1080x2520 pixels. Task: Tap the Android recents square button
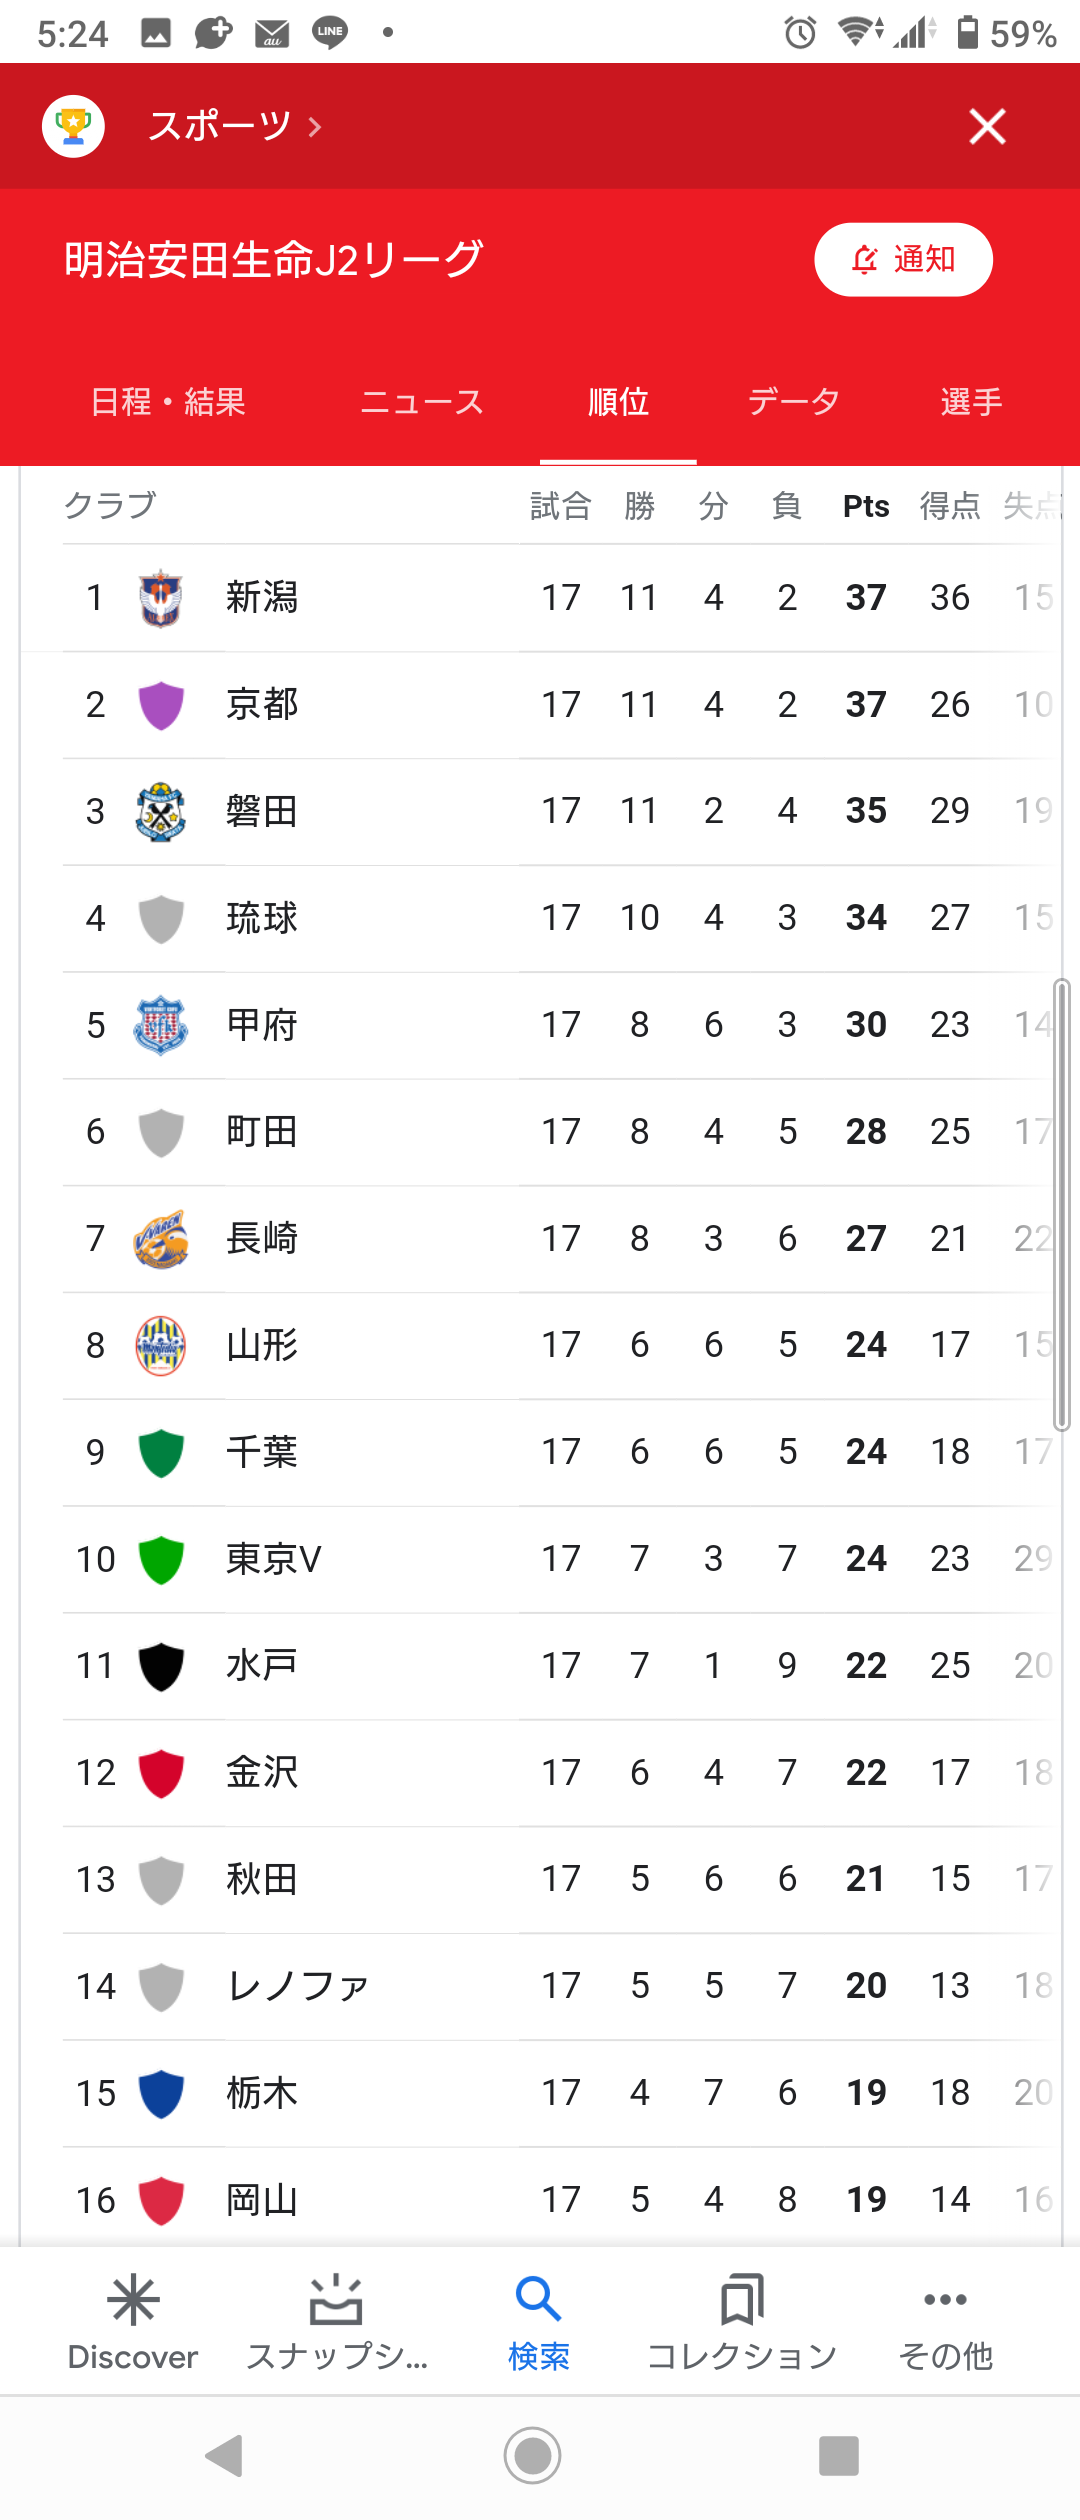(x=838, y=2456)
